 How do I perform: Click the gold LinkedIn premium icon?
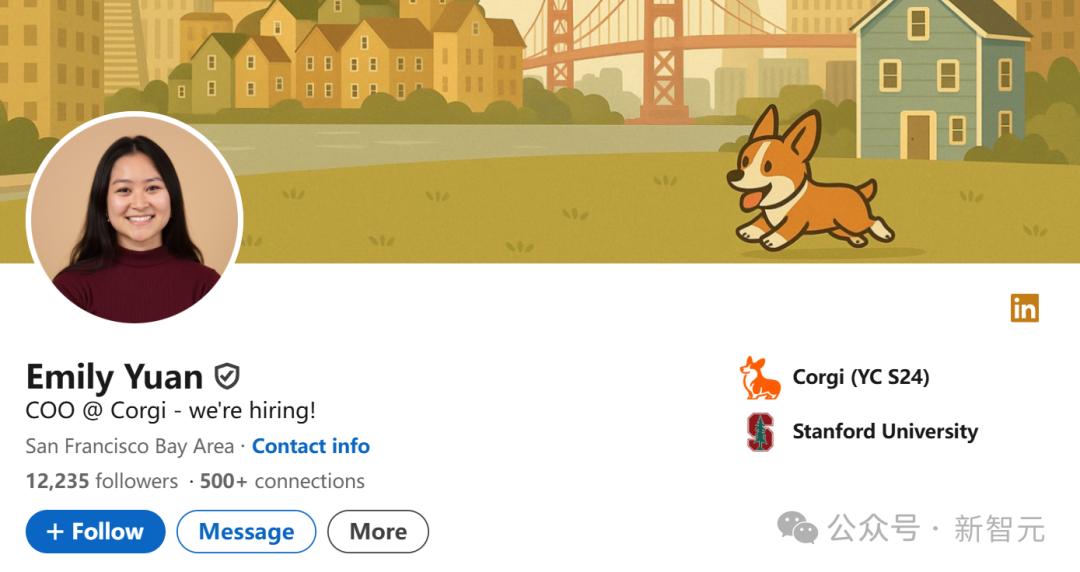tap(1024, 308)
